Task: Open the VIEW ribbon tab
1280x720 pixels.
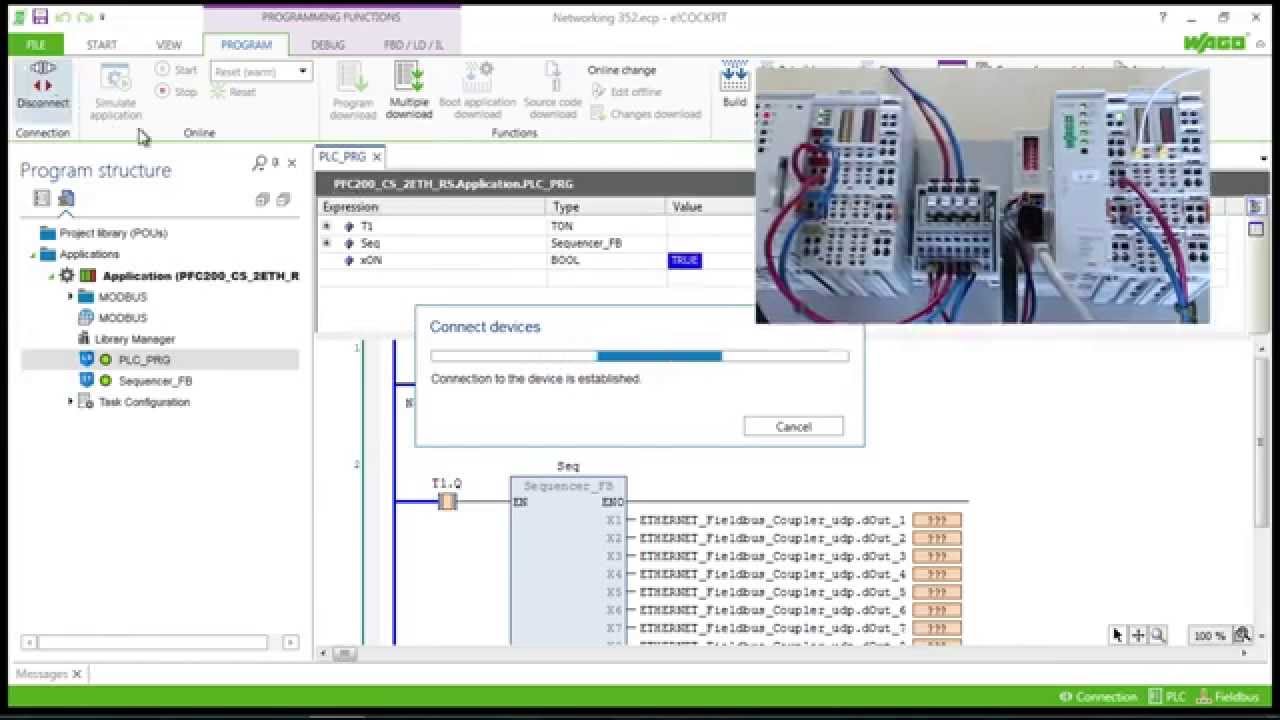Action: tap(169, 45)
